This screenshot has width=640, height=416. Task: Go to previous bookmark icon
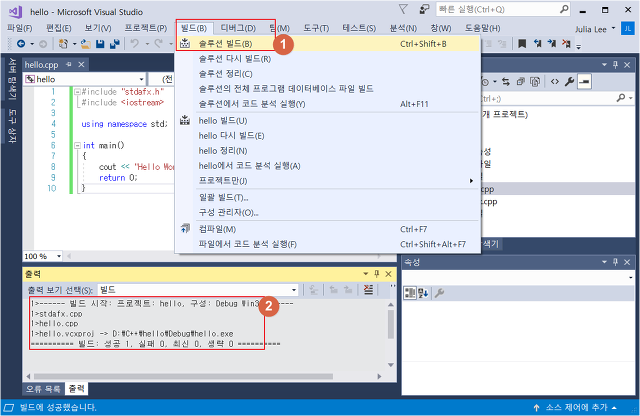click(x=537, y=44)
